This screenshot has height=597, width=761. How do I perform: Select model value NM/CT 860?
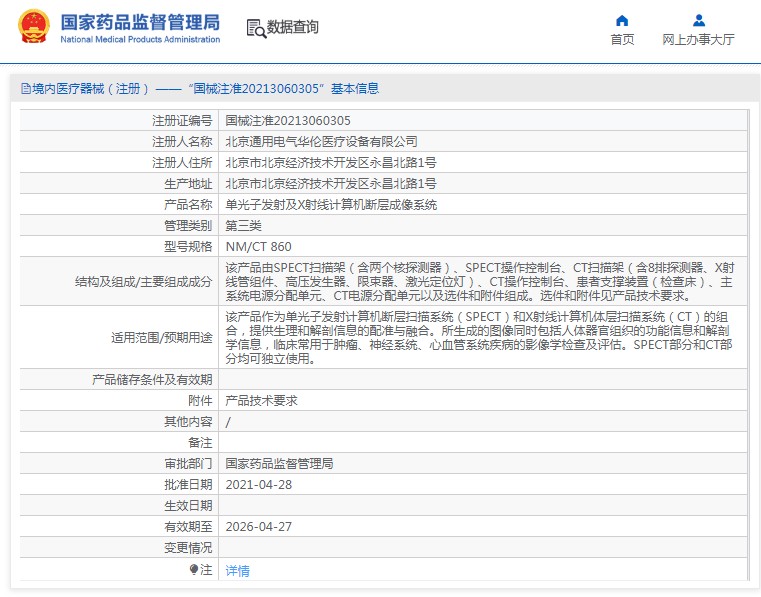click(258, 247)
